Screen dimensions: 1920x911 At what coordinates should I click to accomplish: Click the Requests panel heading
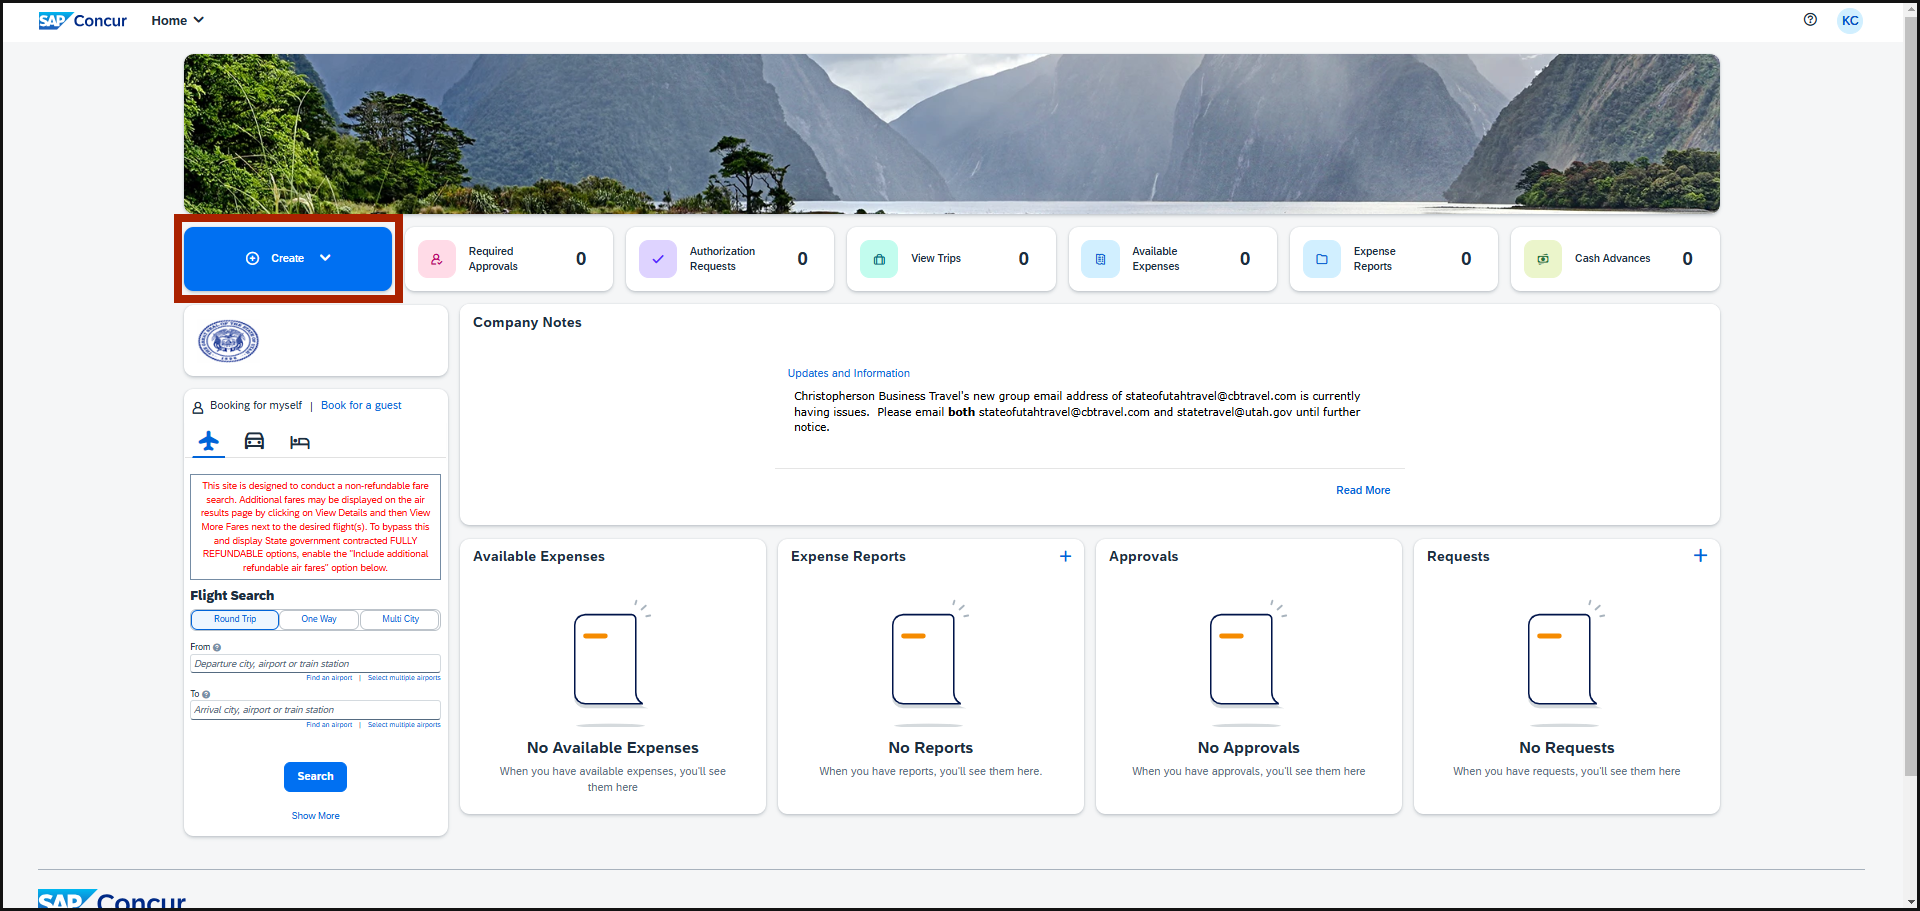[1458, 556]
